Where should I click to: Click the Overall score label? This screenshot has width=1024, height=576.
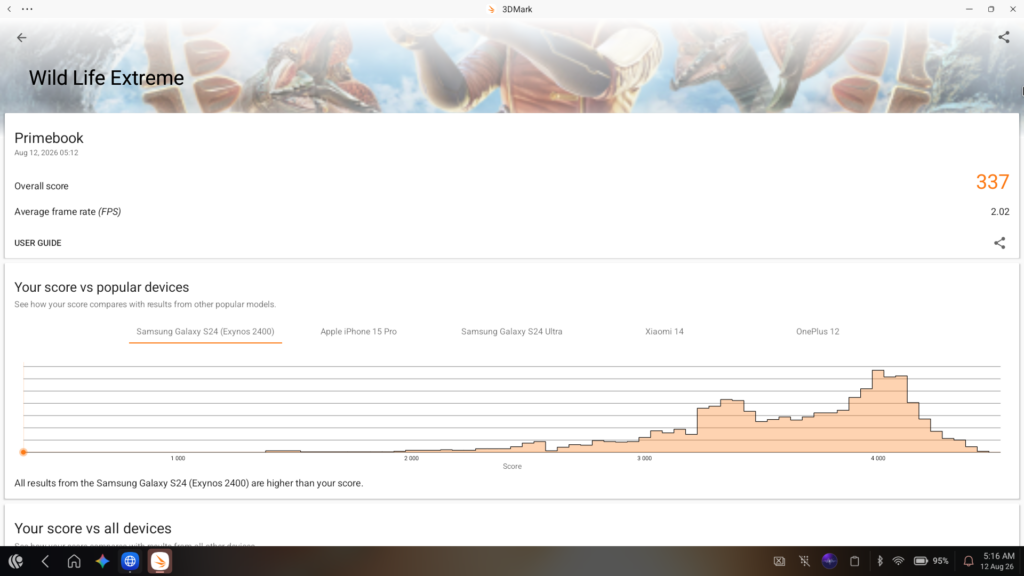(x=41, y=186)
